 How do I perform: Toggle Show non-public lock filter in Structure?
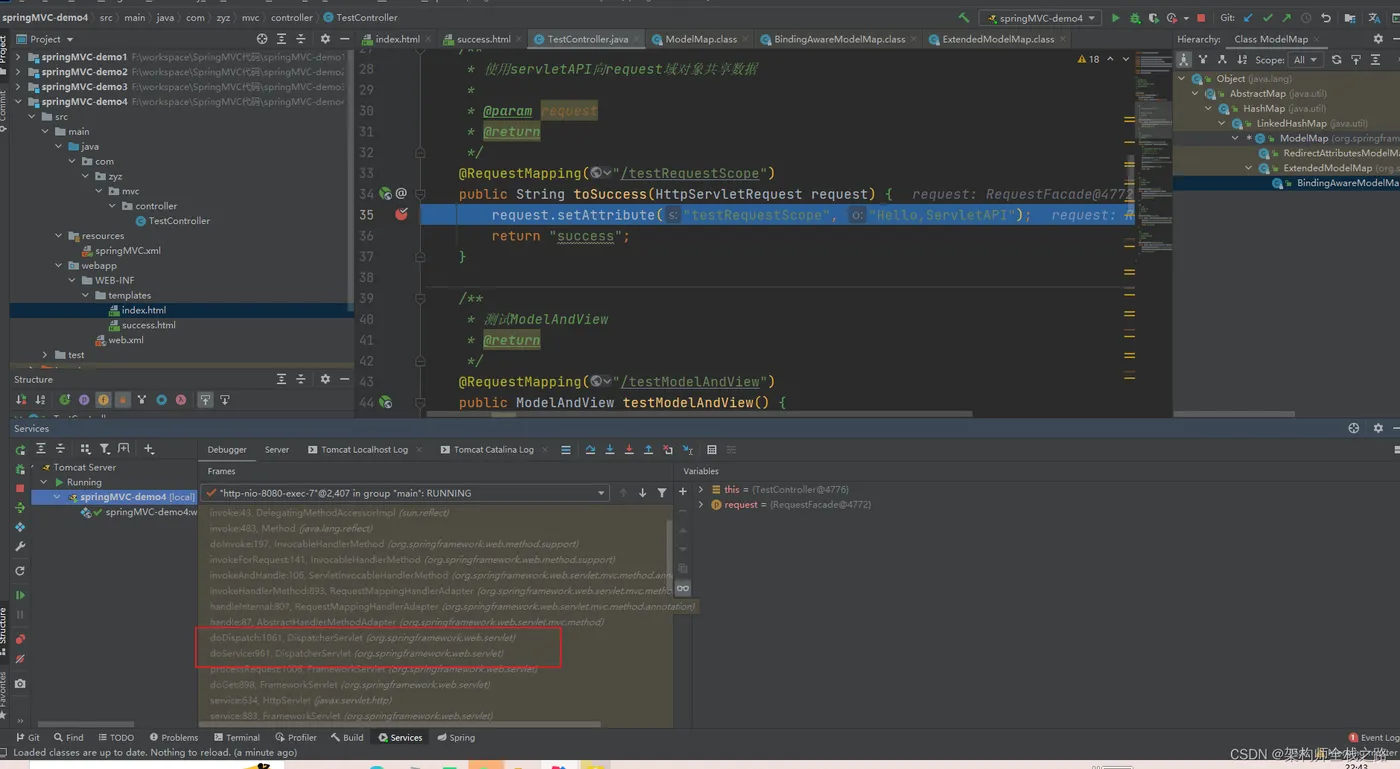point(123,400)
